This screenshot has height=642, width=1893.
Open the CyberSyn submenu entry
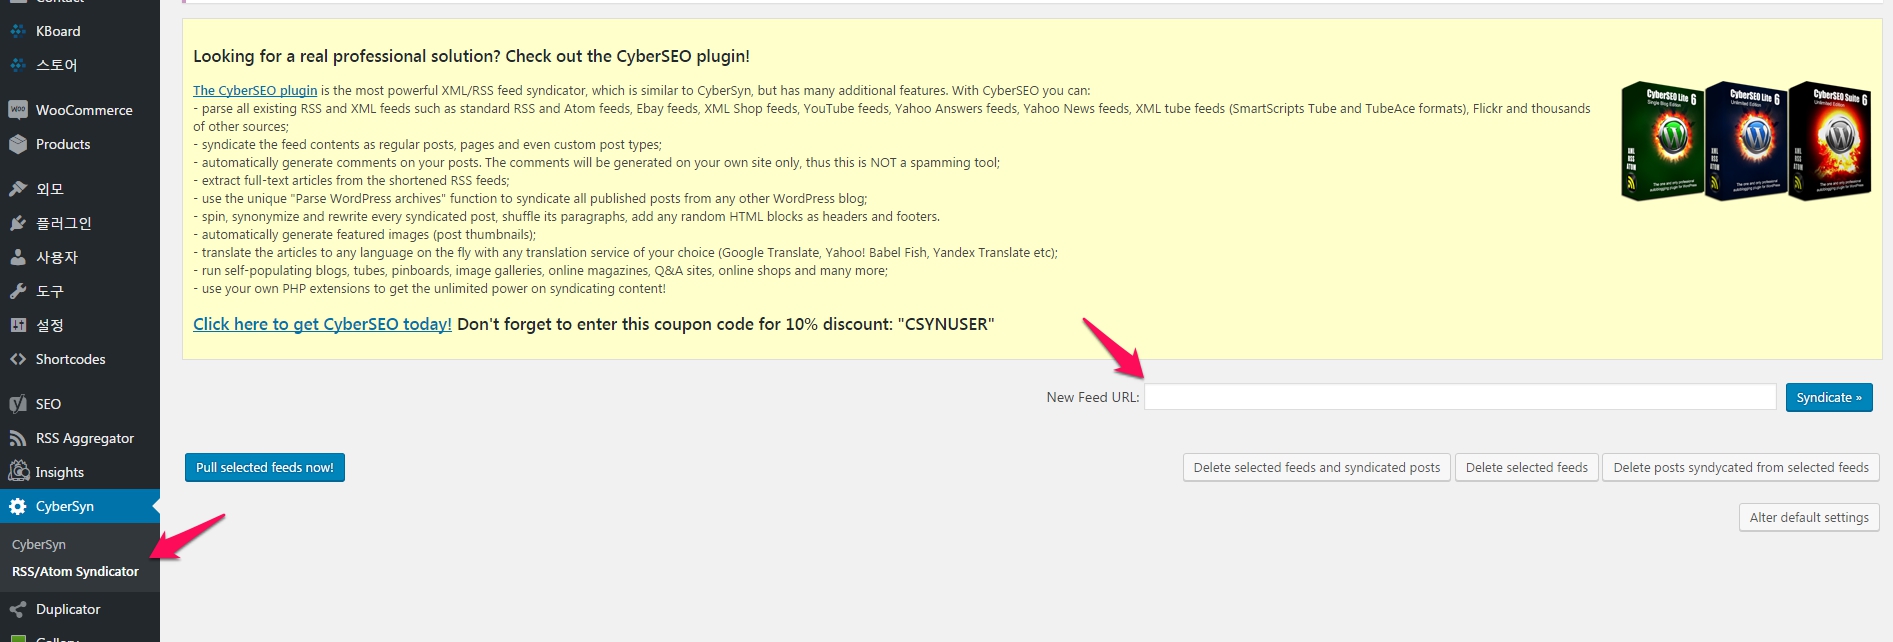pyautogui.click(x=39, y=545)
